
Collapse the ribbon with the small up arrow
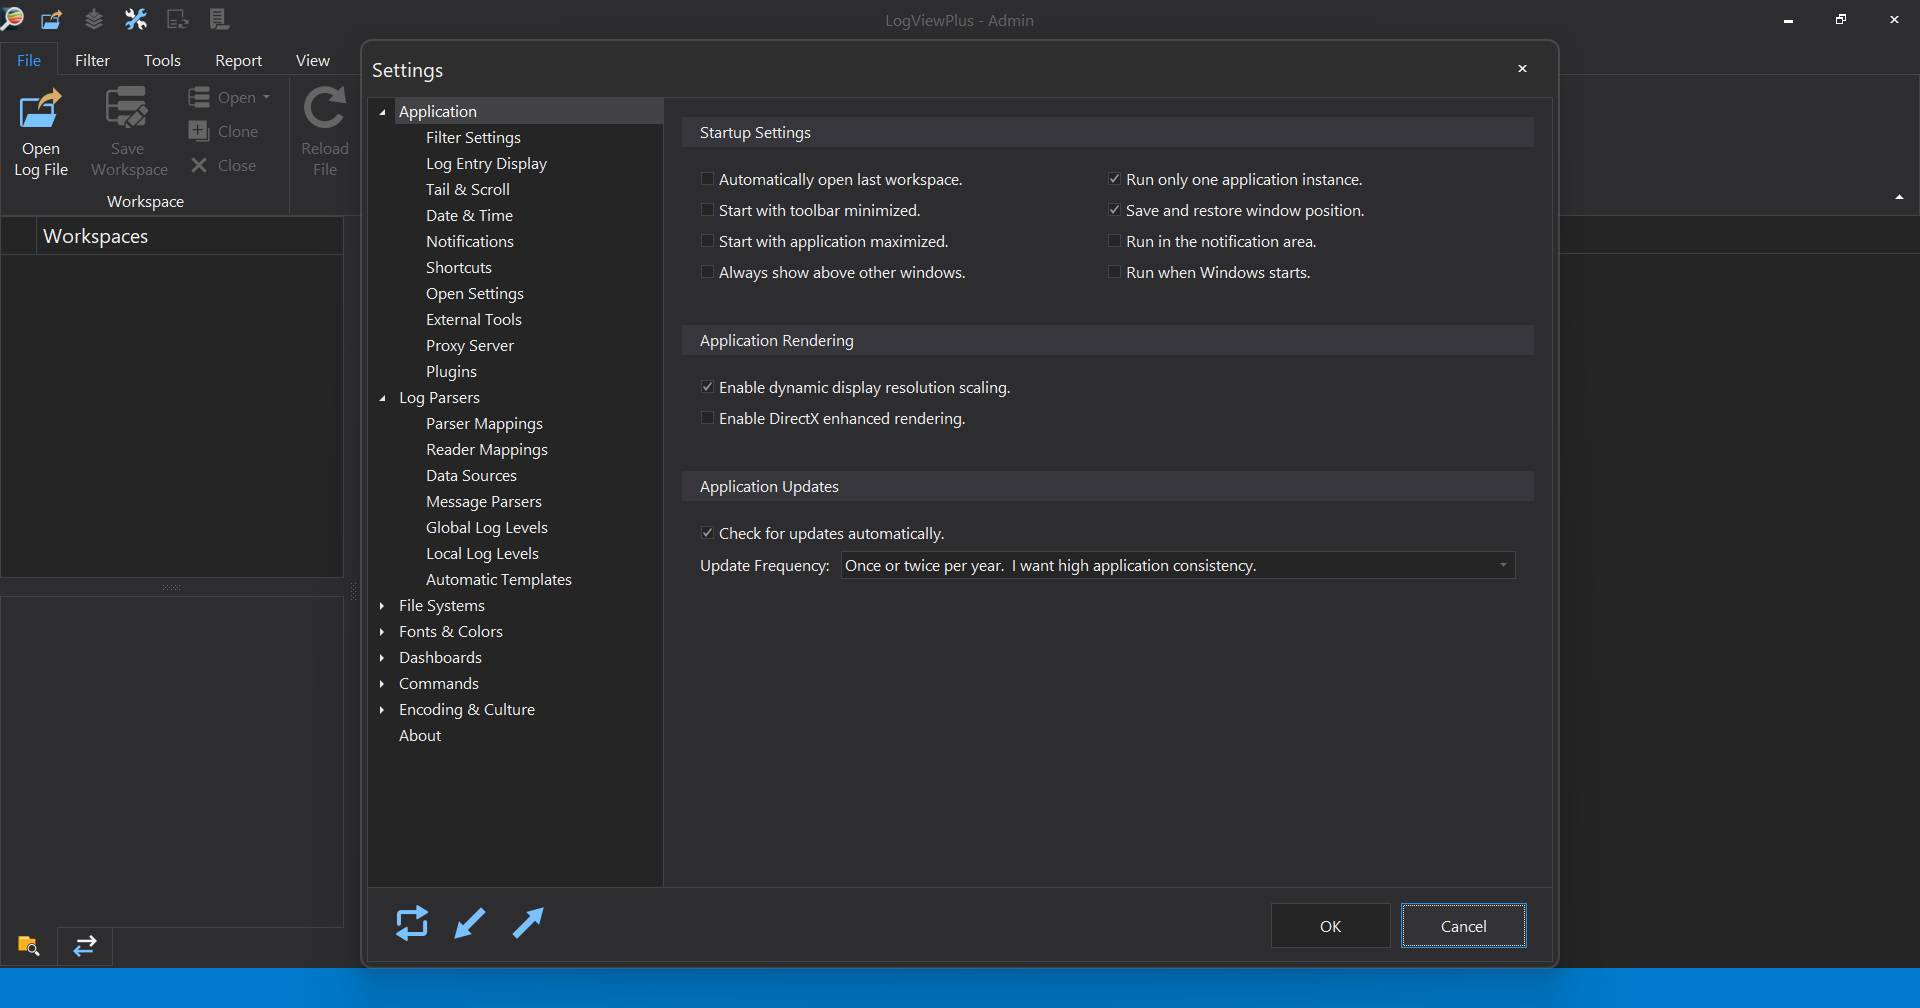point(1898,197)
